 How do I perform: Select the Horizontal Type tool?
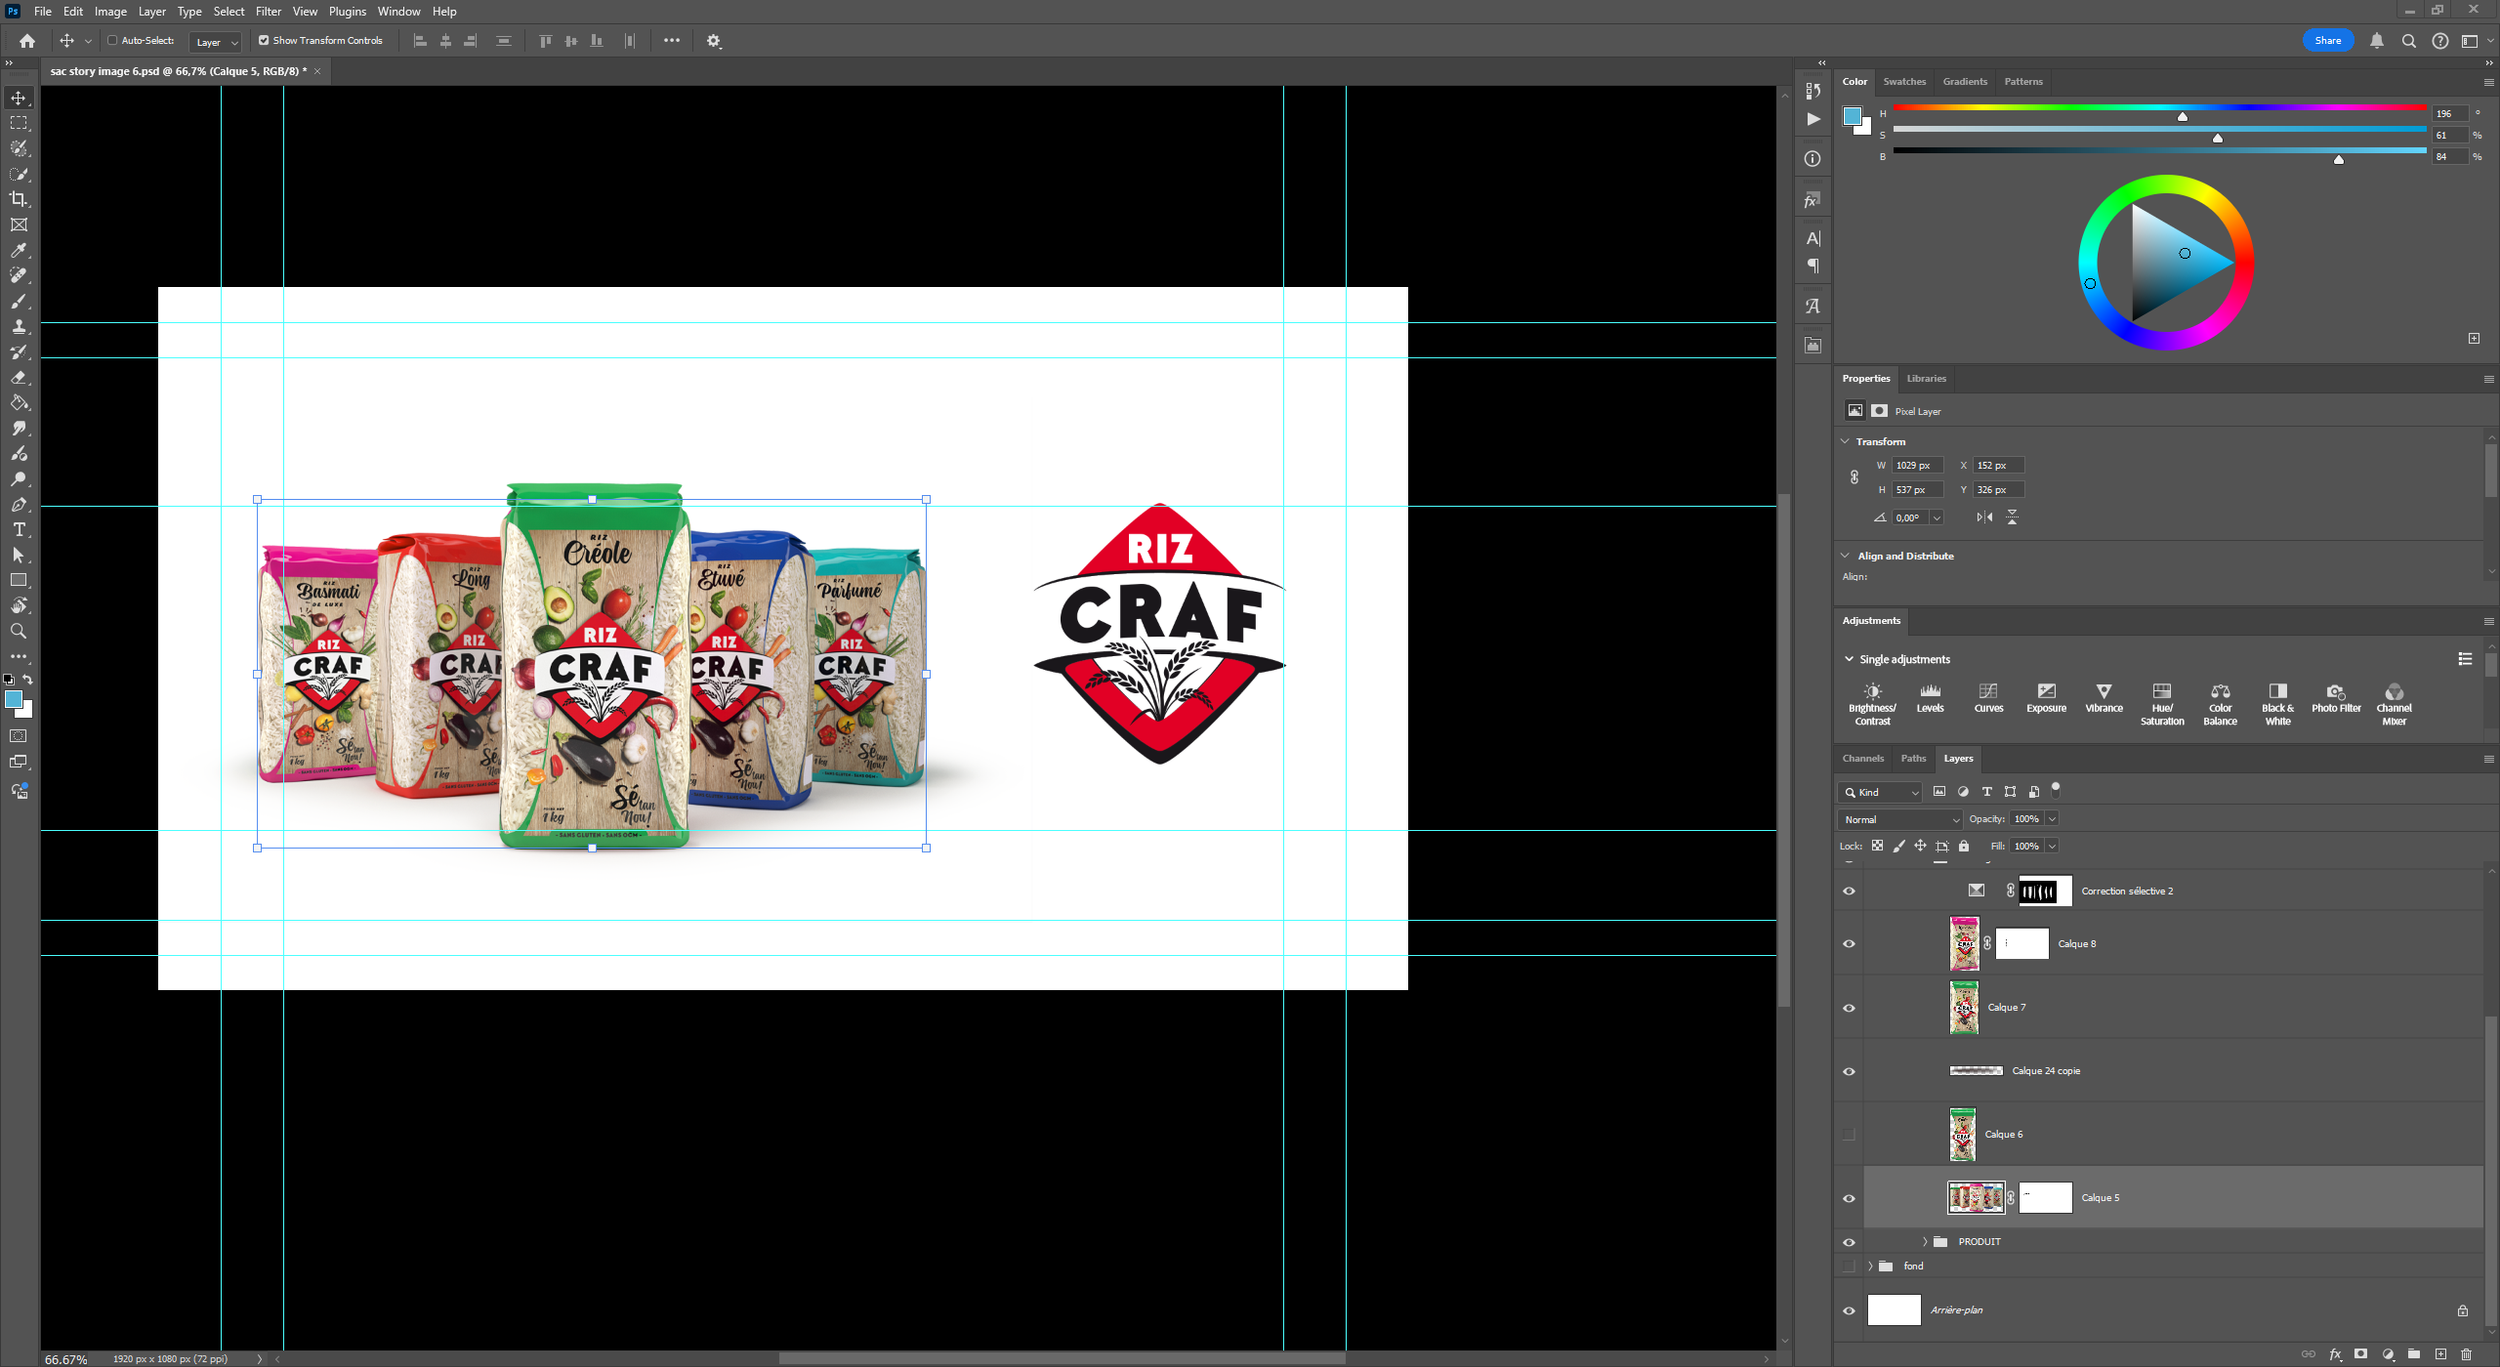coord(19,530)
